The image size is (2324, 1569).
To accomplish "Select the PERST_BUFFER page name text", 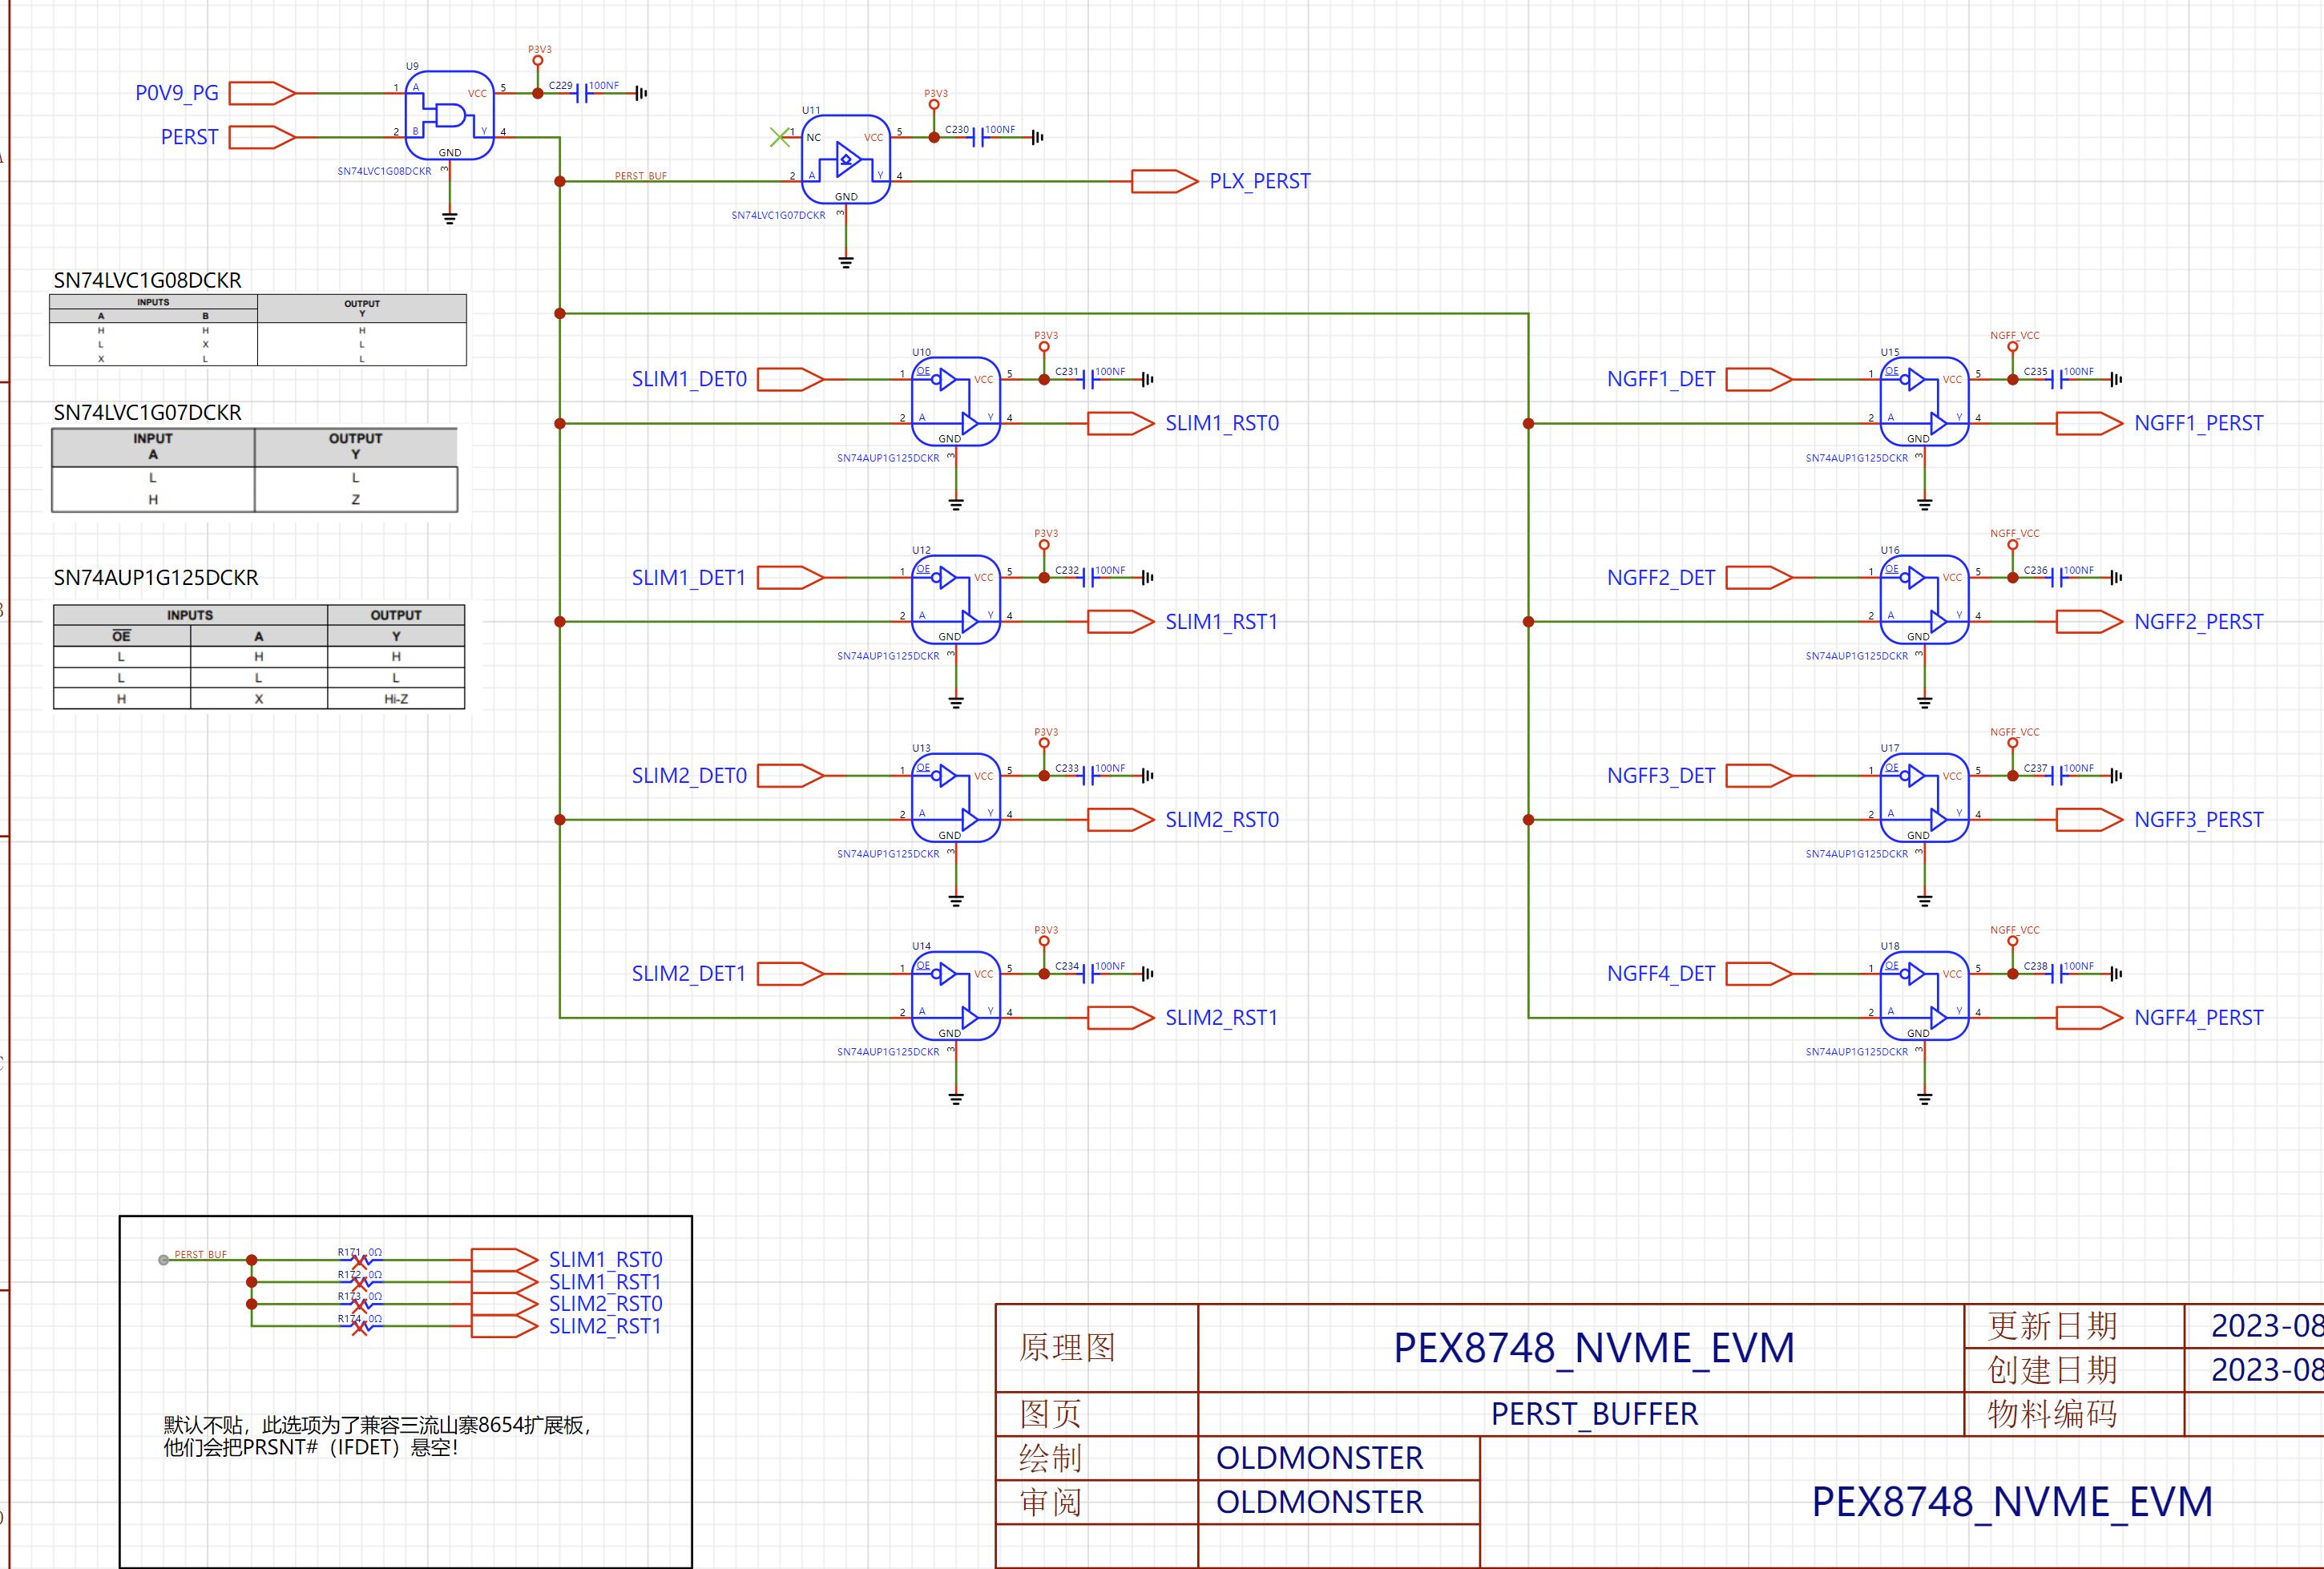I will click(x=1594, y=1414).
